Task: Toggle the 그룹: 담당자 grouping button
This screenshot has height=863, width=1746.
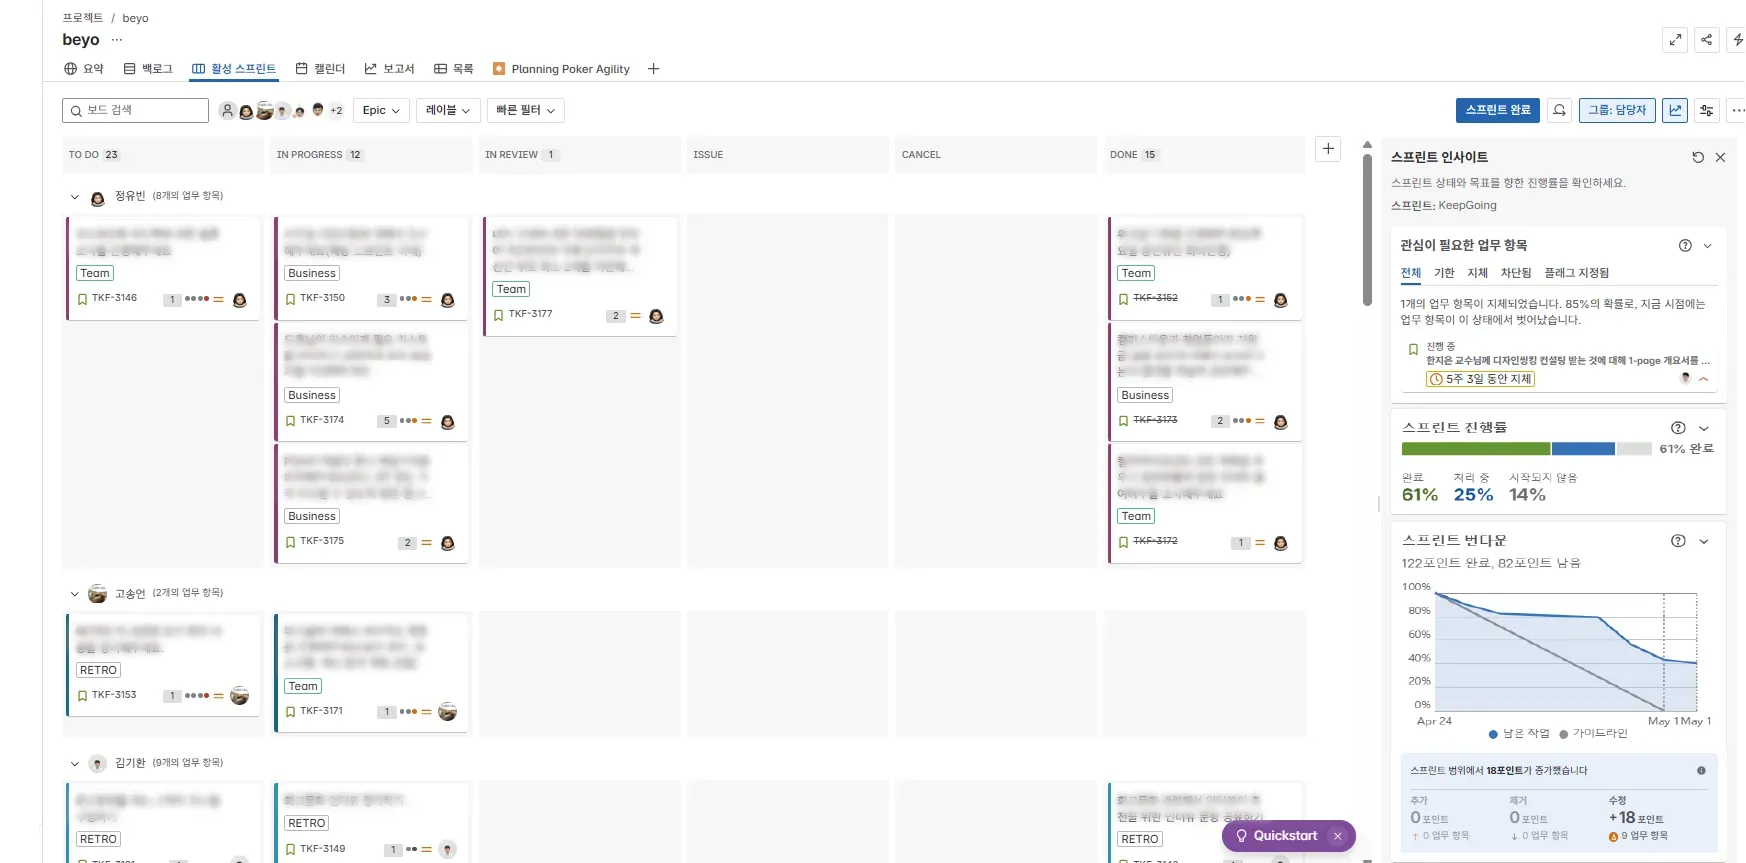Action: point(1617,110)
